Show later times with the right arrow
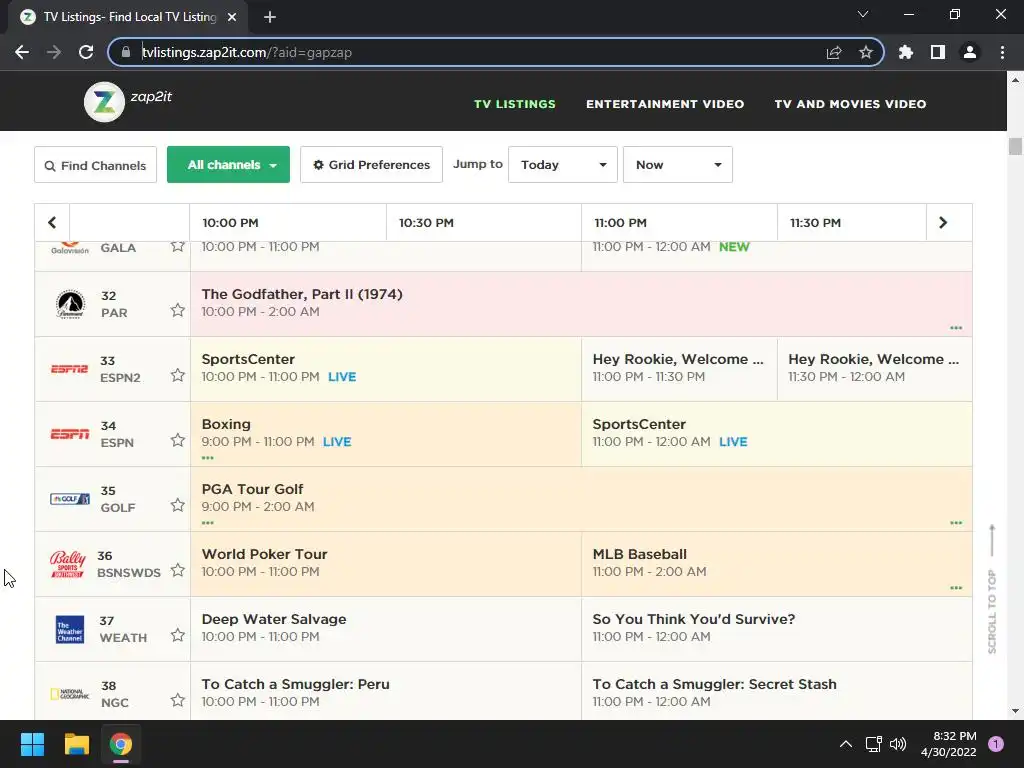This screenshot has height=768, width=1024. [942, 223]
